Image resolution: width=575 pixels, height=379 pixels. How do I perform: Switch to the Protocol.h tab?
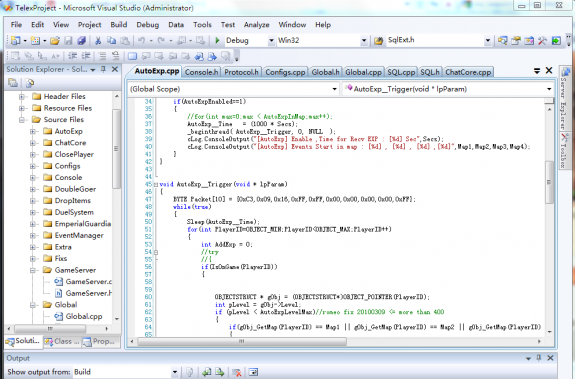pyautogui.click(x=241, y=72)
